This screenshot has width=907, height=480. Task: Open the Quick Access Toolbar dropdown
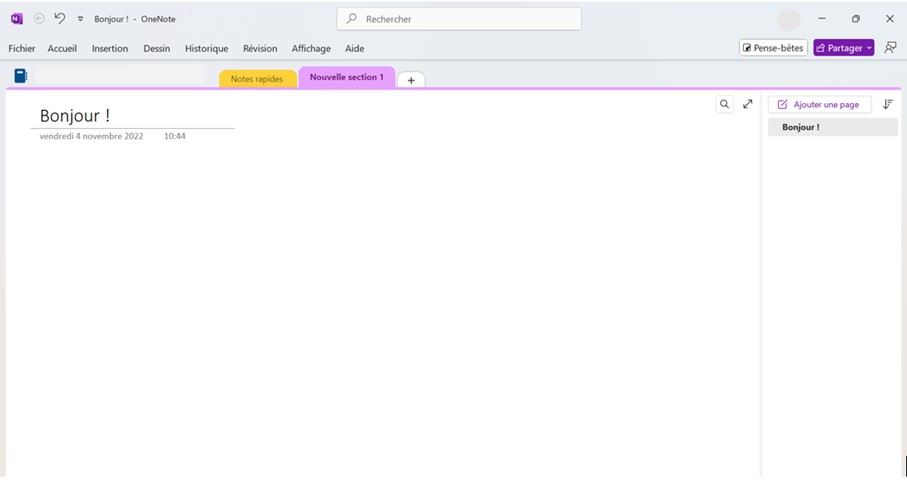pyautogui.click(x=80, y=19)
